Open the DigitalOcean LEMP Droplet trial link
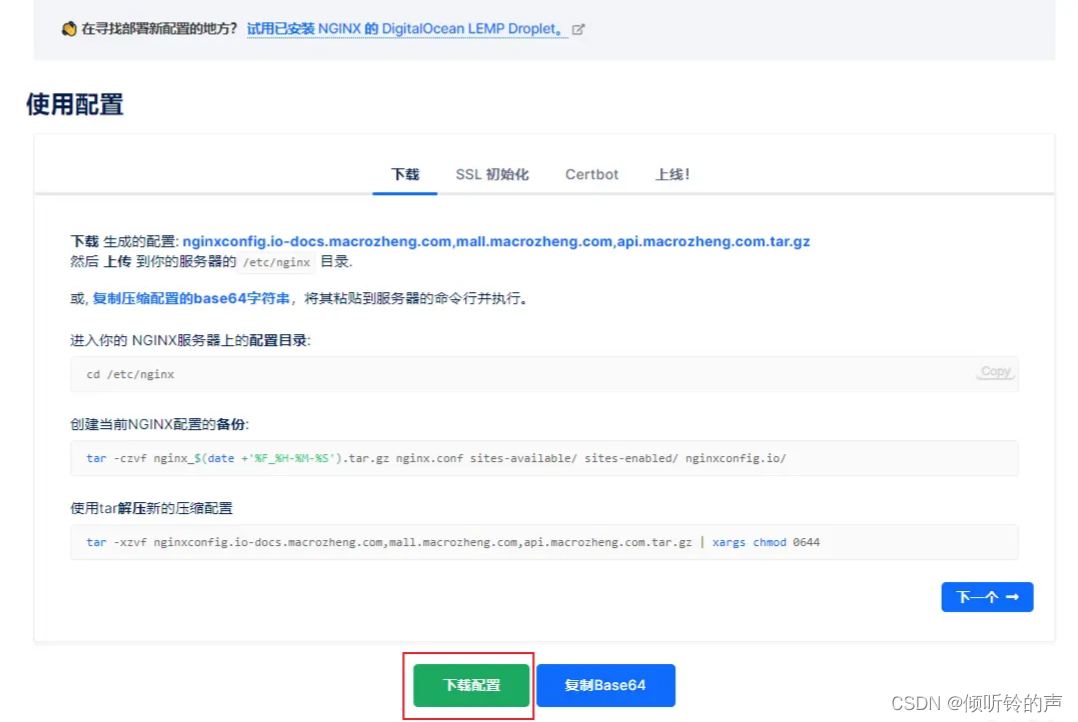The width and height of the screenshot is (1078, 722). (x=406, y=29)
